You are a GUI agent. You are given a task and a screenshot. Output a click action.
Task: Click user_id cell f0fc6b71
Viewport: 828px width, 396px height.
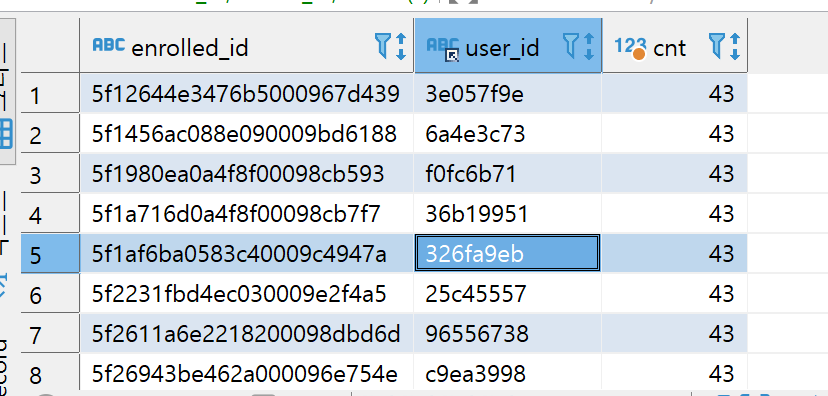point(507,174)
